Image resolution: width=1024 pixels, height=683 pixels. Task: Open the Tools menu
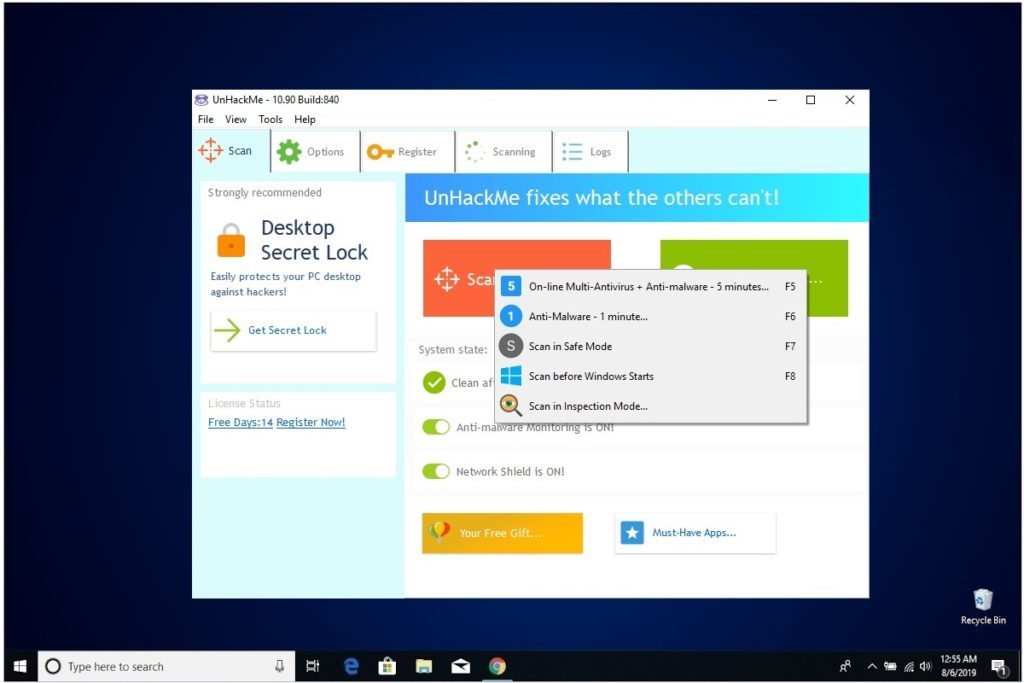click(270, 119)
